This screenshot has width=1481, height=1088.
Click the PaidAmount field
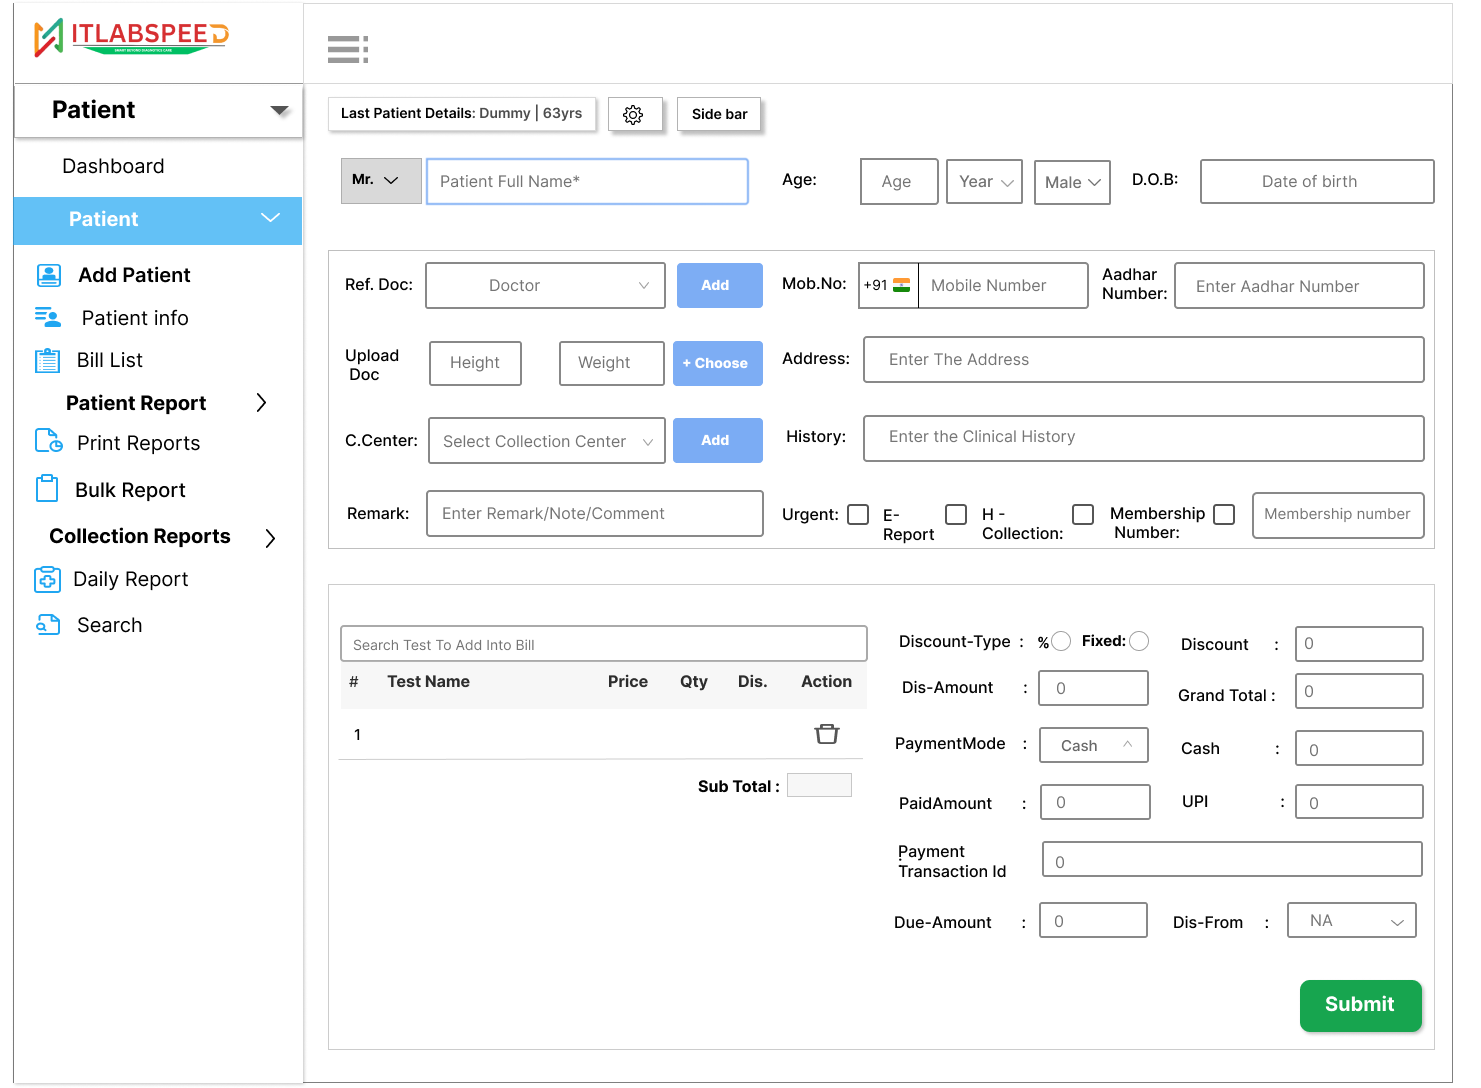coord(1095,802)
